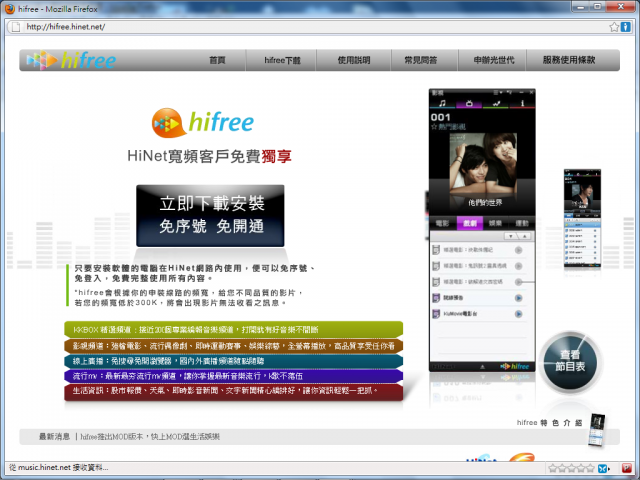Screen dimensions: 640x480
Task: Go to the 首頁 menu item
Action: point(217,60)
